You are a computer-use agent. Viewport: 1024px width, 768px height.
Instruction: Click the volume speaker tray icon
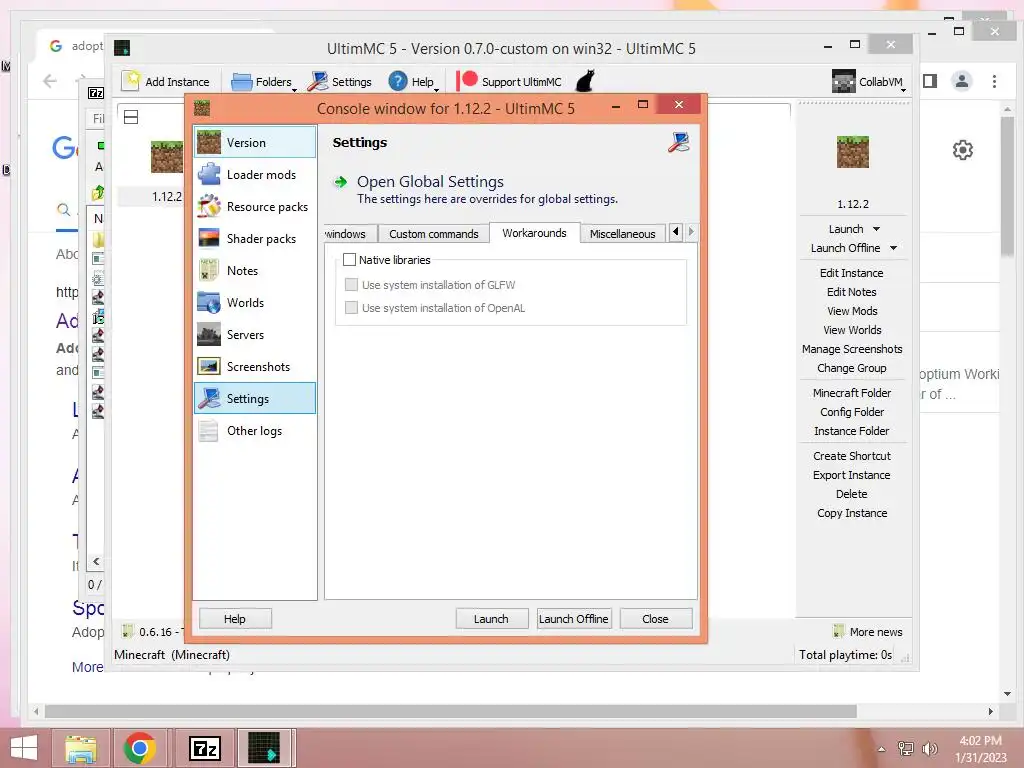point(930,748)
